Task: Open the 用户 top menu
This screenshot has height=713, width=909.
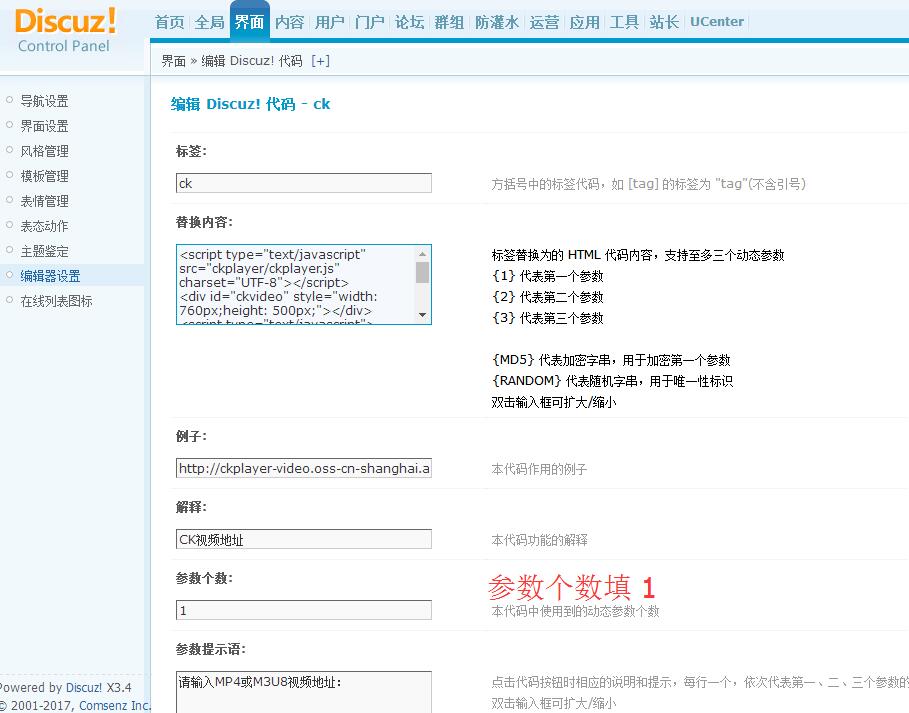Action: pyautogui.click(x=329, y=22)
